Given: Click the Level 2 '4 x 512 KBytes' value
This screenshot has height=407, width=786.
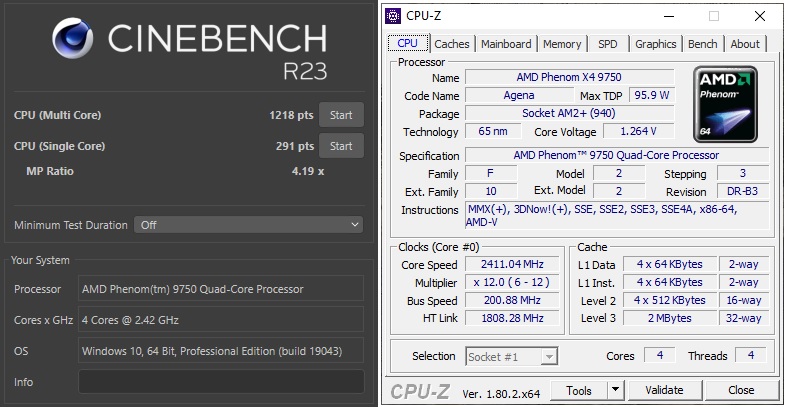Looking at the screenshot, I should click(x=669, y=300).
